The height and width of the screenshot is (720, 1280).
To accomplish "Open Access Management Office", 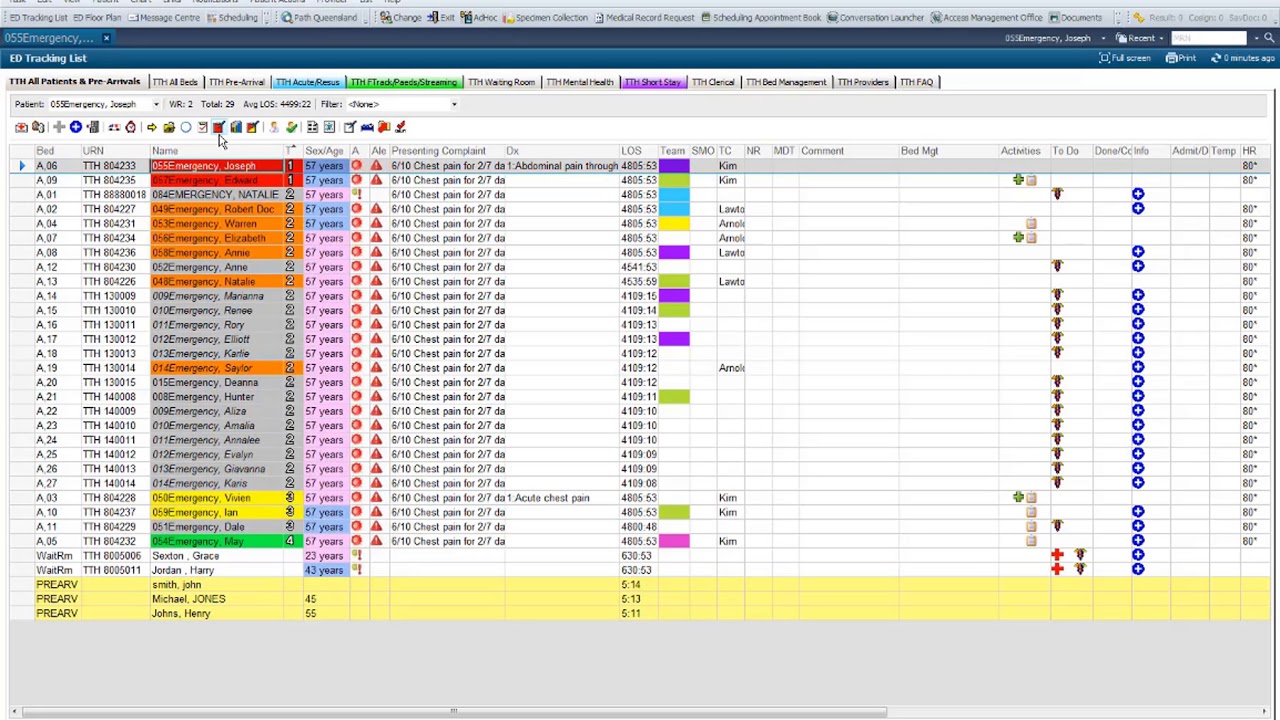I will (x=987, y=18).
